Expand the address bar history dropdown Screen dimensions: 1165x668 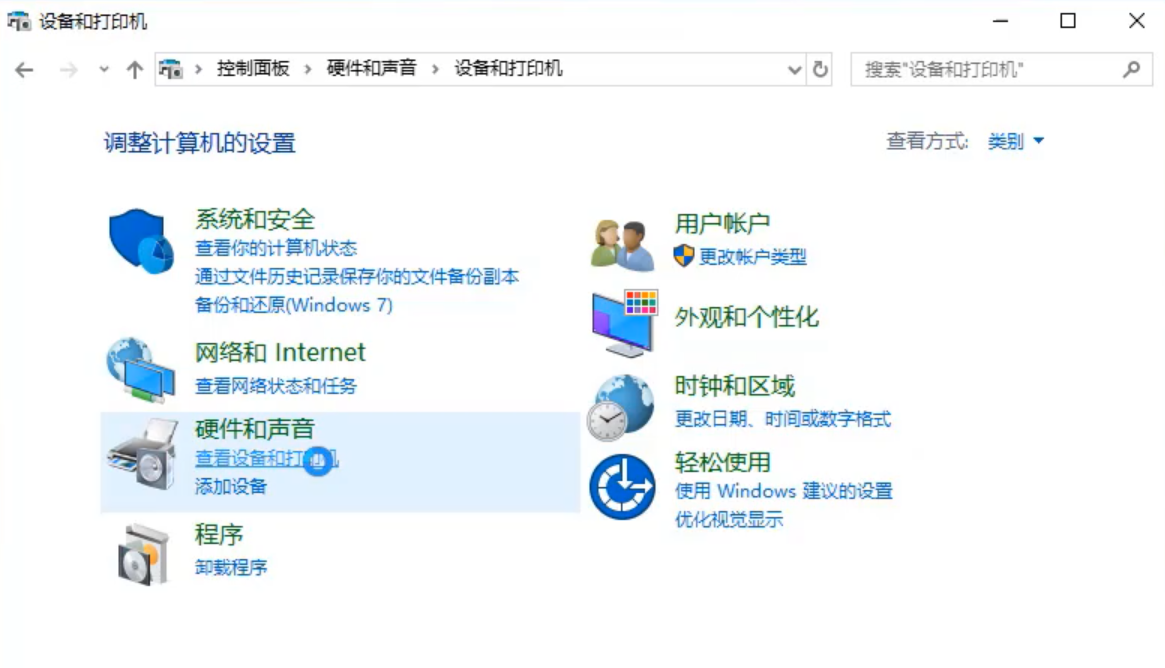(795, 69)
